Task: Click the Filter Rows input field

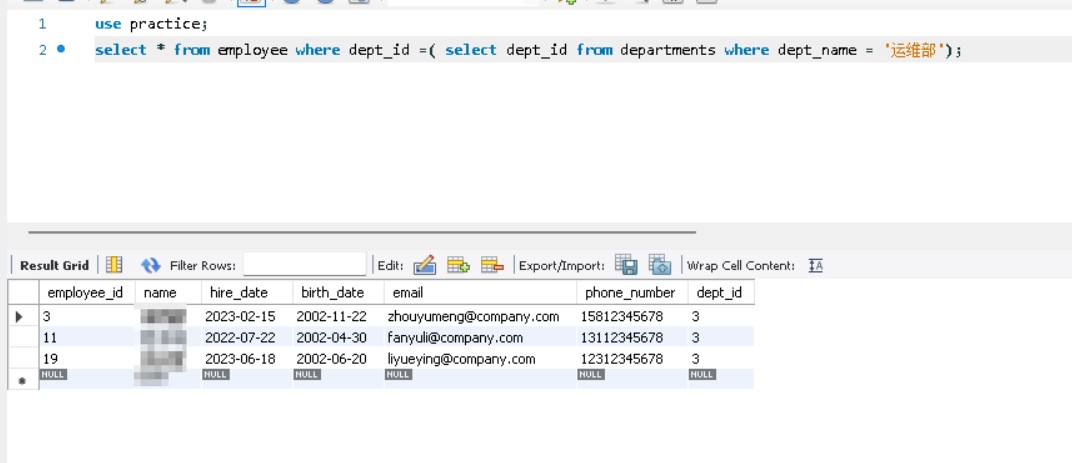Action: (304, 265)
